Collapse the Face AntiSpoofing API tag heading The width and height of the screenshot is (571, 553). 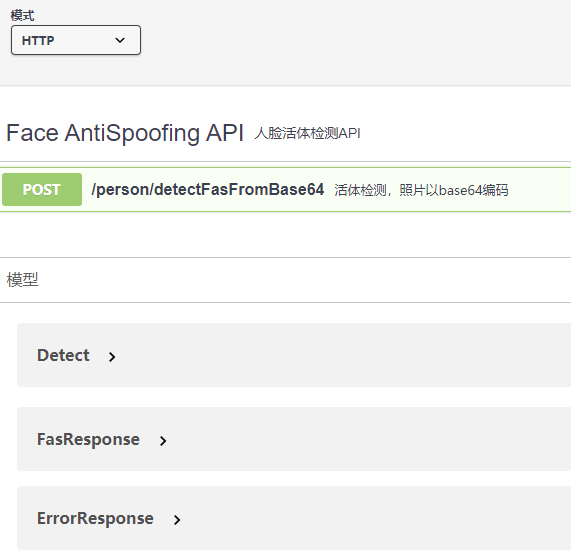(125, 133)
